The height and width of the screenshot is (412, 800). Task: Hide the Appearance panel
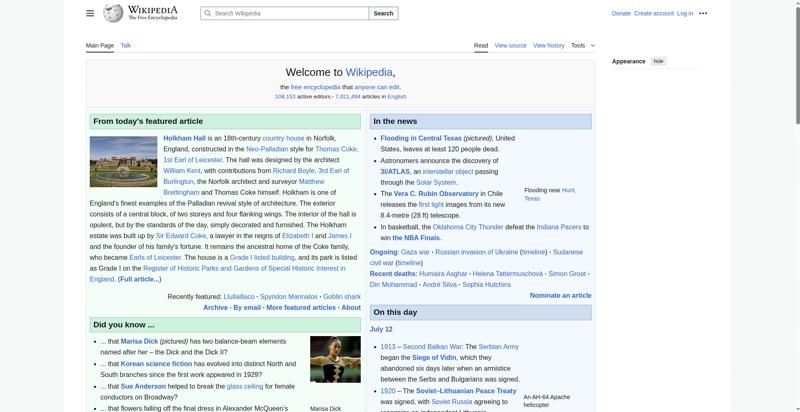659,61
